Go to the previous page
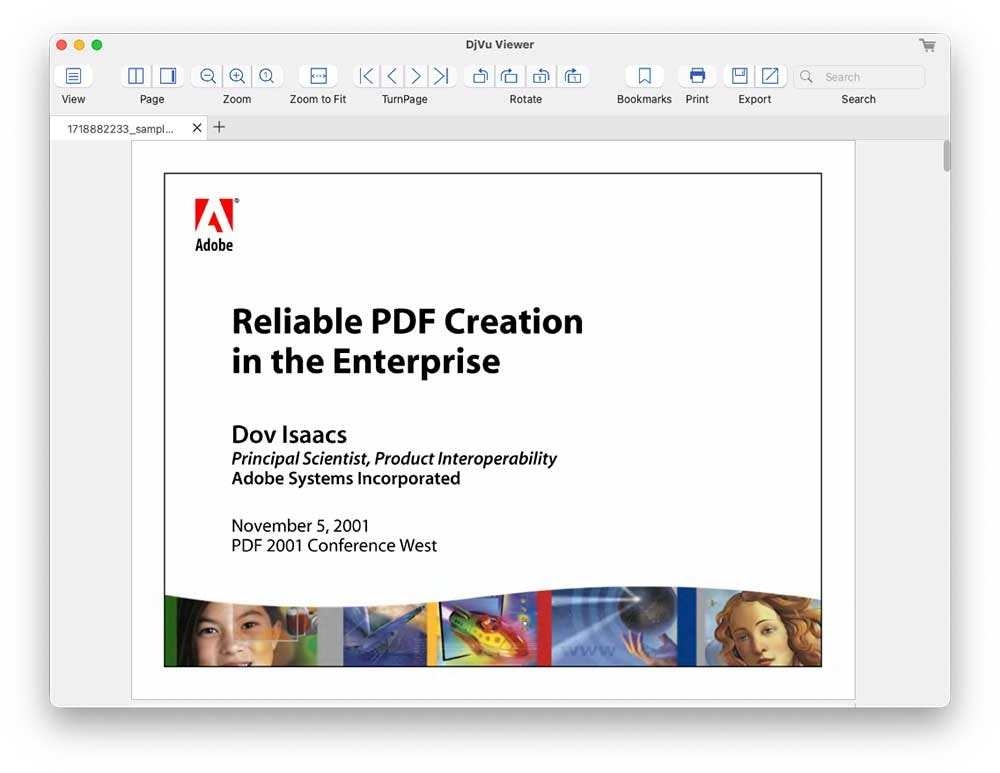This screenshot has height=773, width=1000. 392,77
